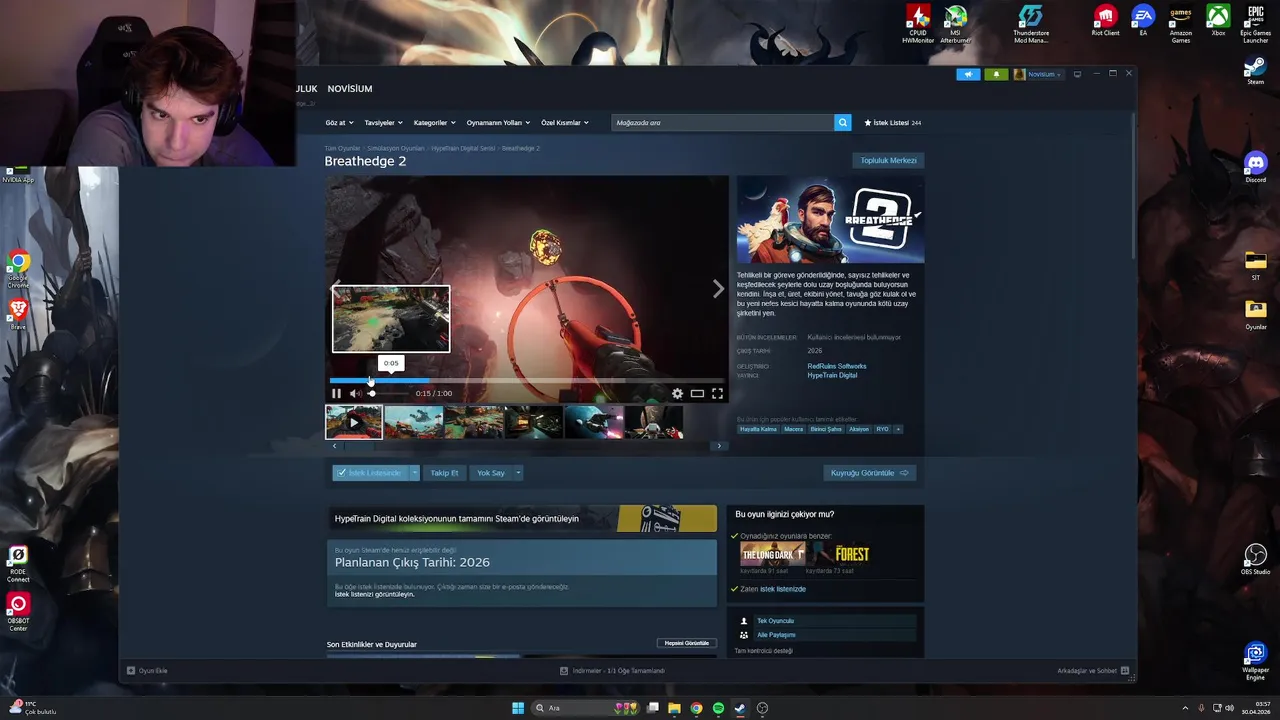Enter fullscreen for the trailer
The height and width of the screenshot is (720, 1280).
pyautogui.click(x=717, y=393)
